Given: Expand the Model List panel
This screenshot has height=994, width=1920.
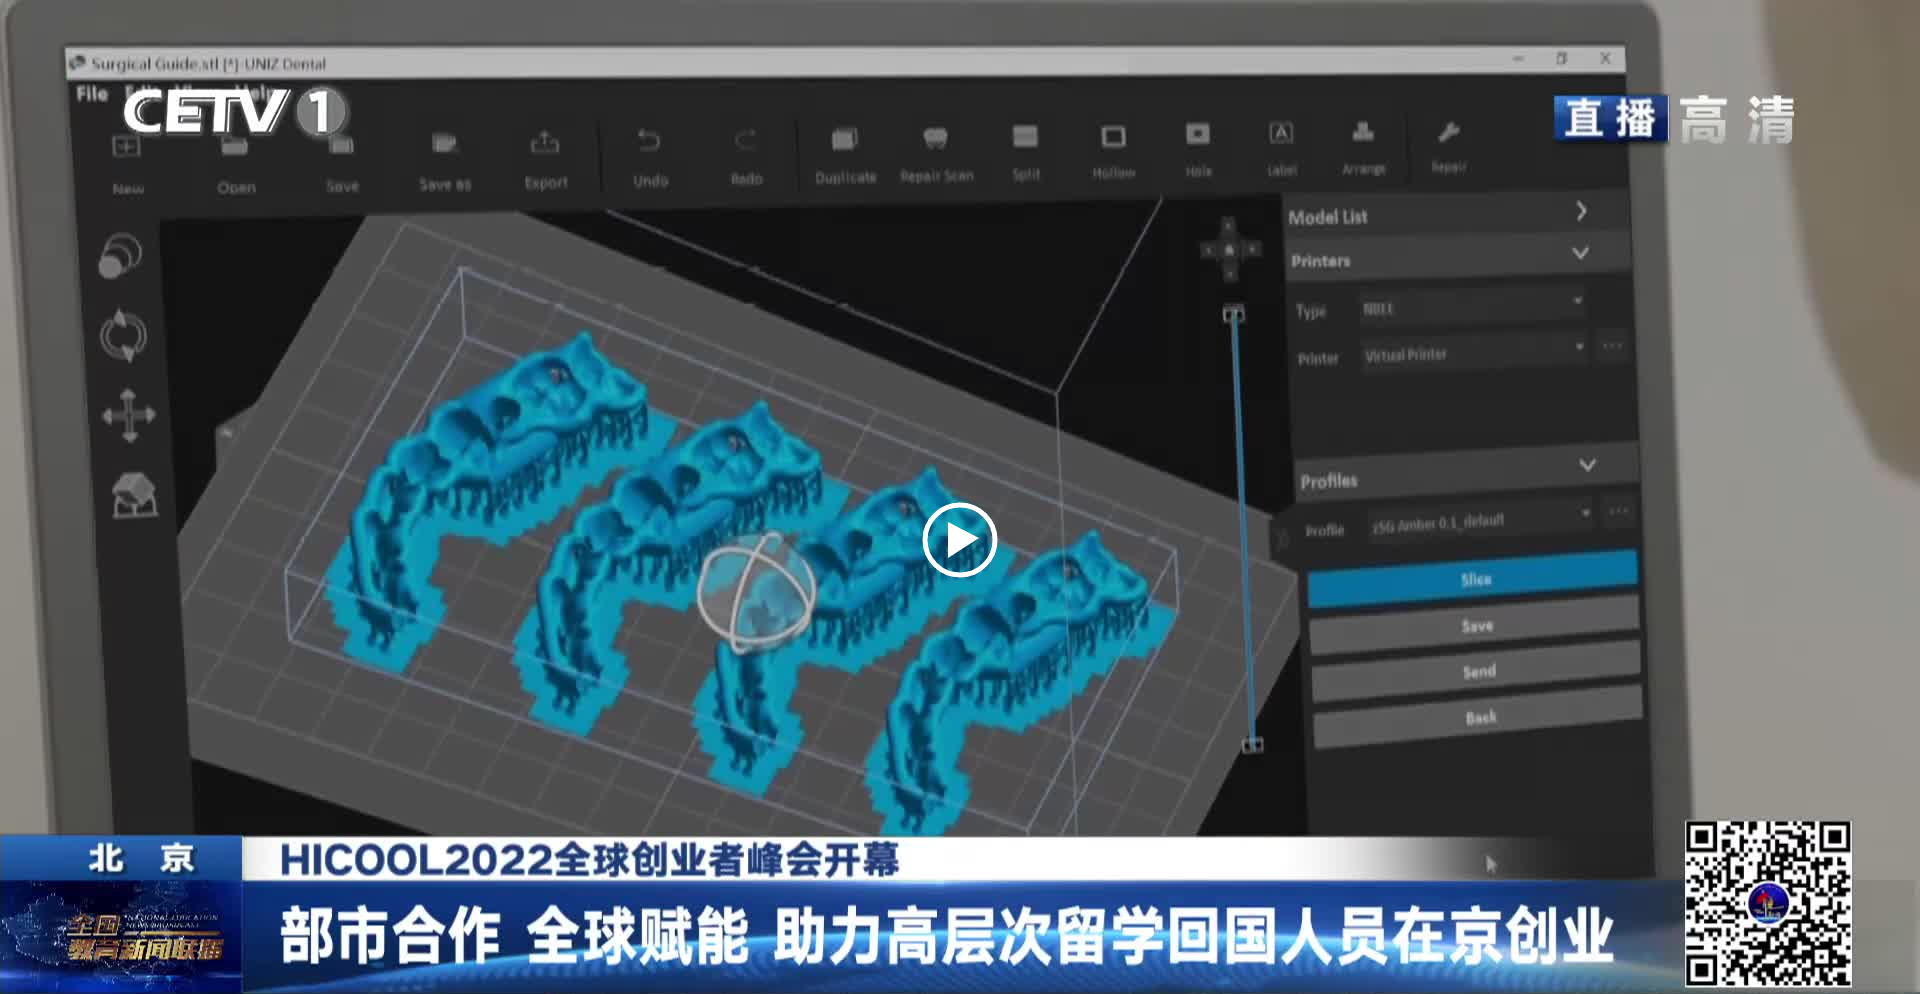Looking at the screenshot, I should point(1581,211).
